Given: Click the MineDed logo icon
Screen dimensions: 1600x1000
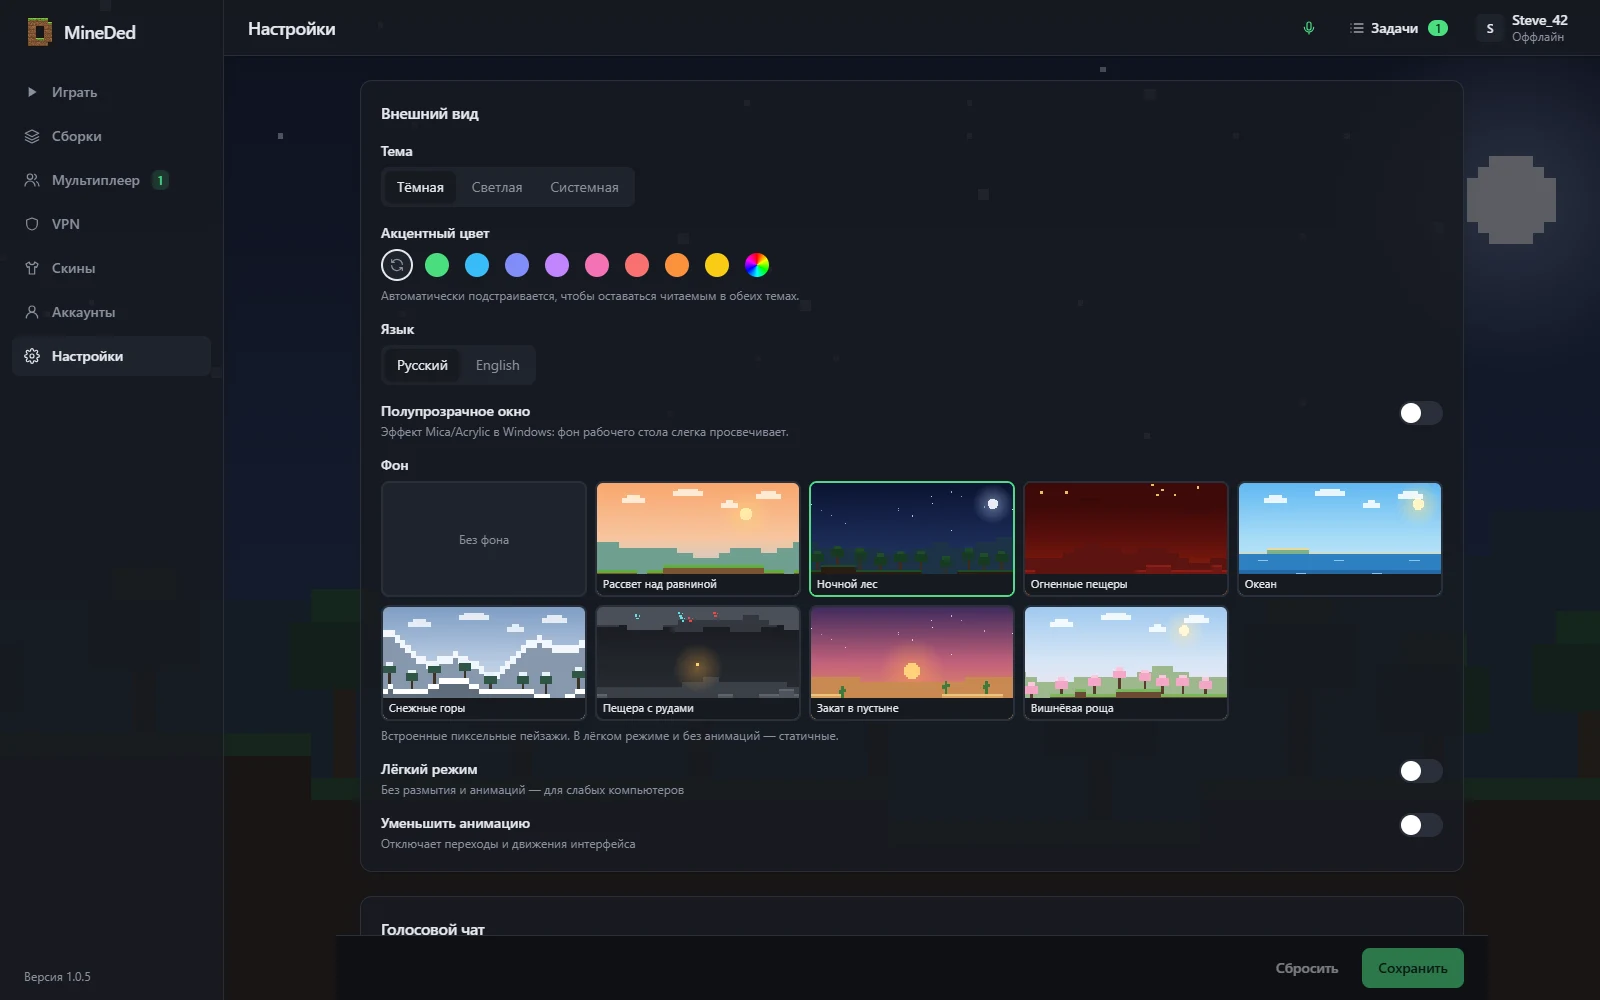Looking at the screenshot, I should [39, 32].
